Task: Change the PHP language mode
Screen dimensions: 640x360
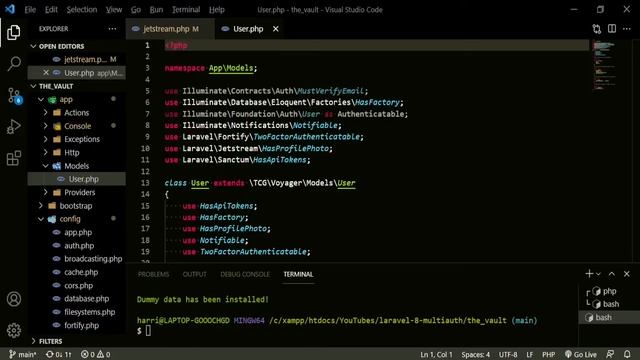Action: tap(549, 354)
